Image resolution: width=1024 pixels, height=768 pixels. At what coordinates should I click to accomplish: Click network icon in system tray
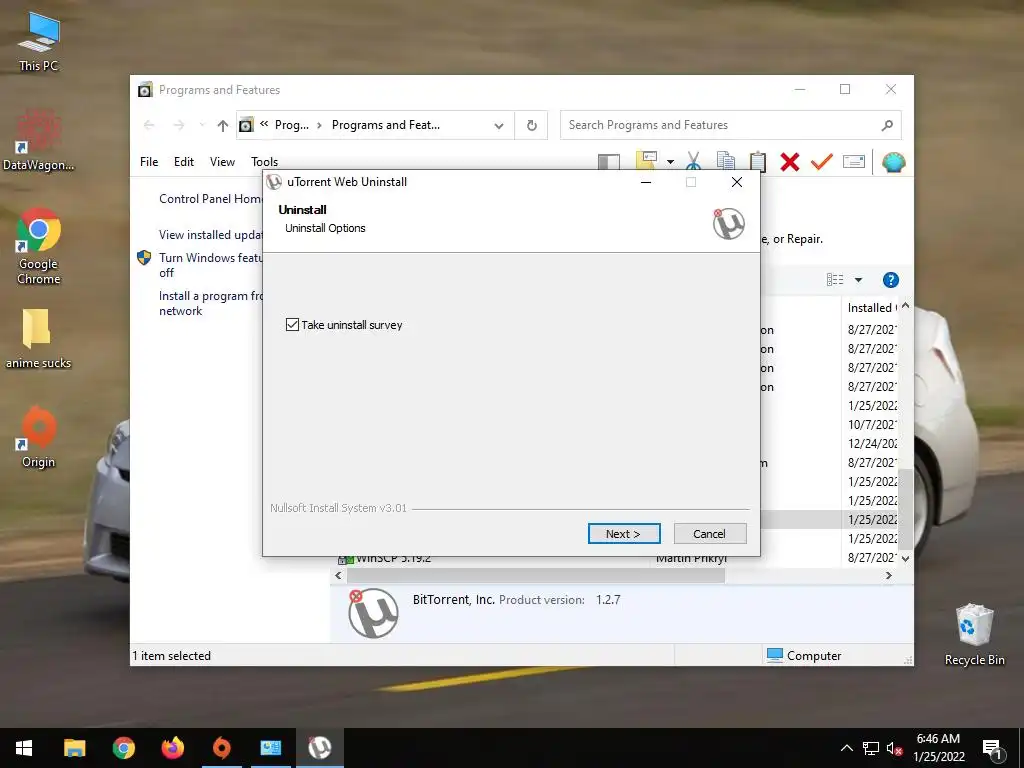tap(871, 748)
